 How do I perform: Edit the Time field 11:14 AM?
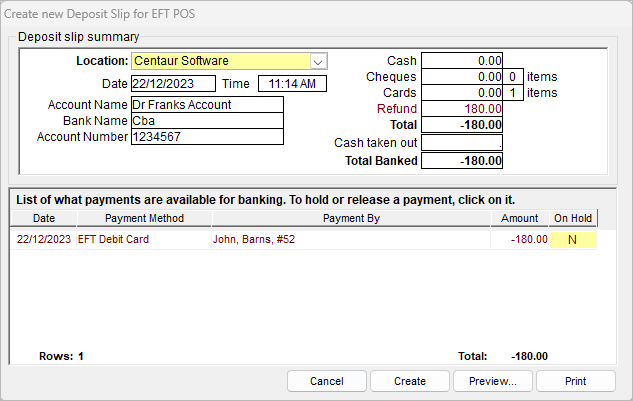(292, 84)
